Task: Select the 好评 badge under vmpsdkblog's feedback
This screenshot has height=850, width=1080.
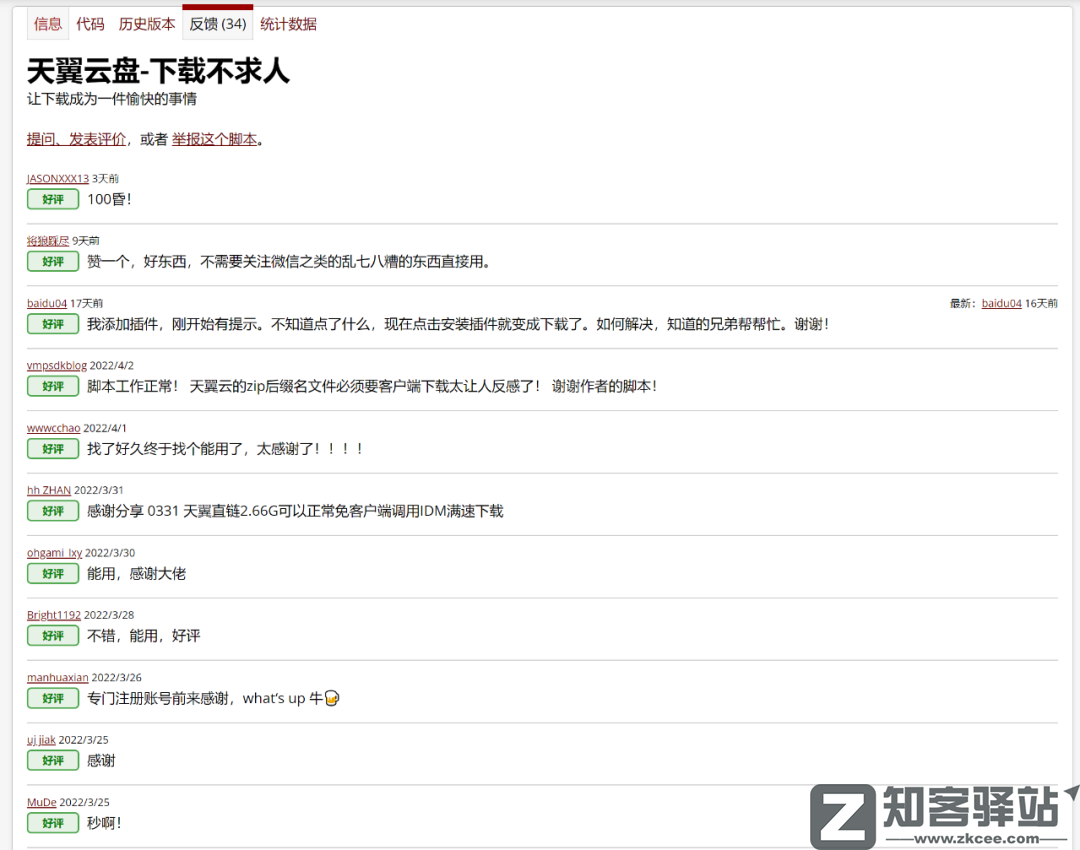Action: 52,386
